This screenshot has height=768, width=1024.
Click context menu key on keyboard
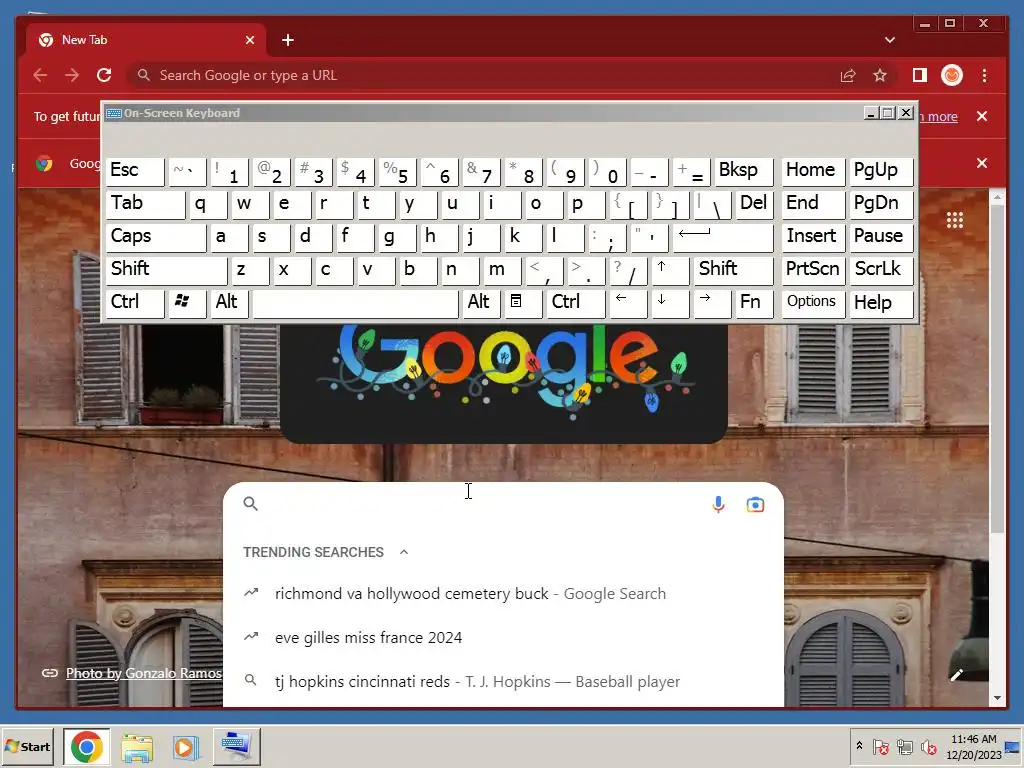pos(523,303)
